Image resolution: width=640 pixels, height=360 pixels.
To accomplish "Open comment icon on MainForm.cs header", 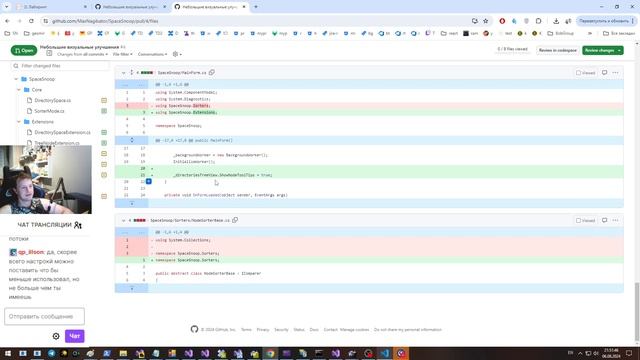I will click(x=604, y=73).
